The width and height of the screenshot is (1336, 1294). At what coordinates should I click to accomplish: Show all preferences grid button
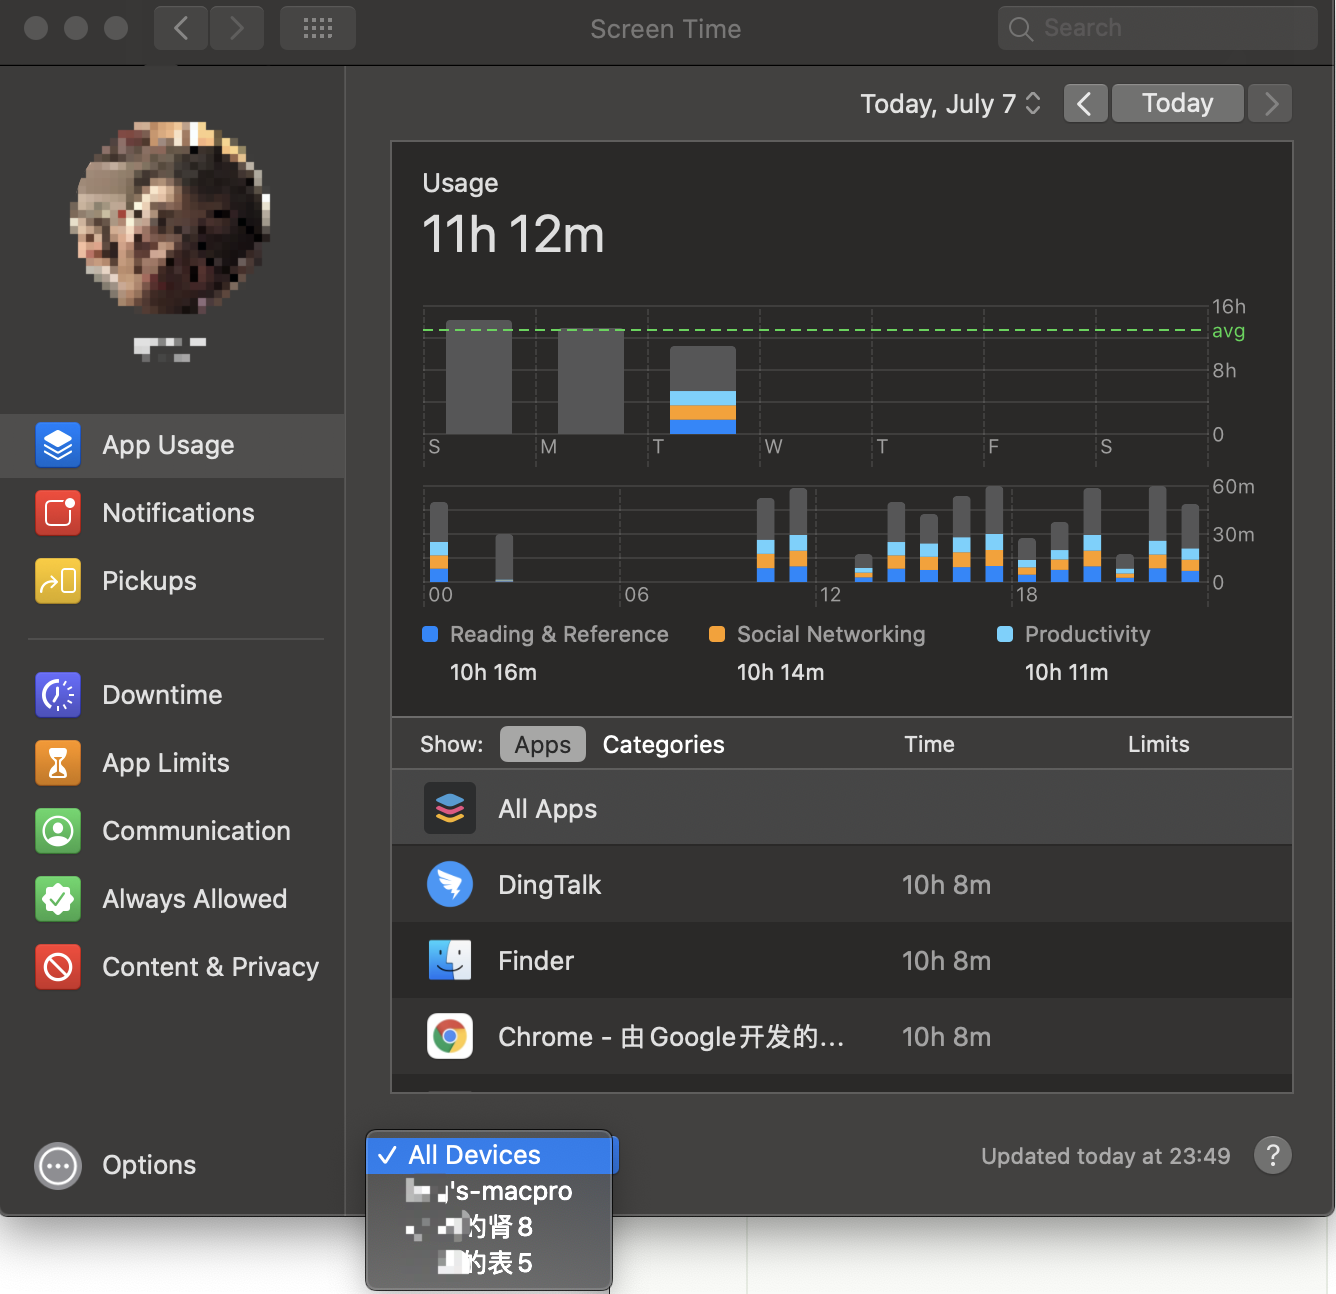click(x=318, y=28)
